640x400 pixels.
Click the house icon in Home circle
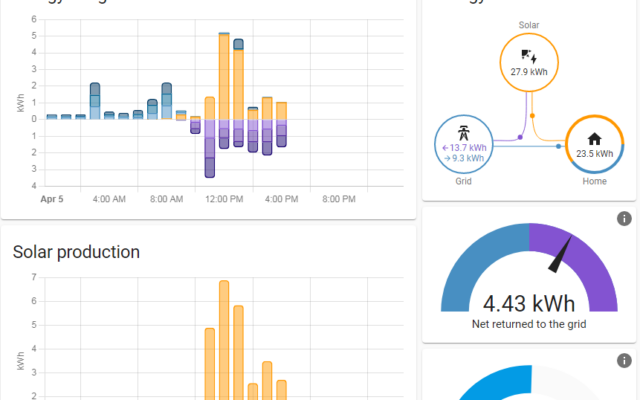pos(594,139)
